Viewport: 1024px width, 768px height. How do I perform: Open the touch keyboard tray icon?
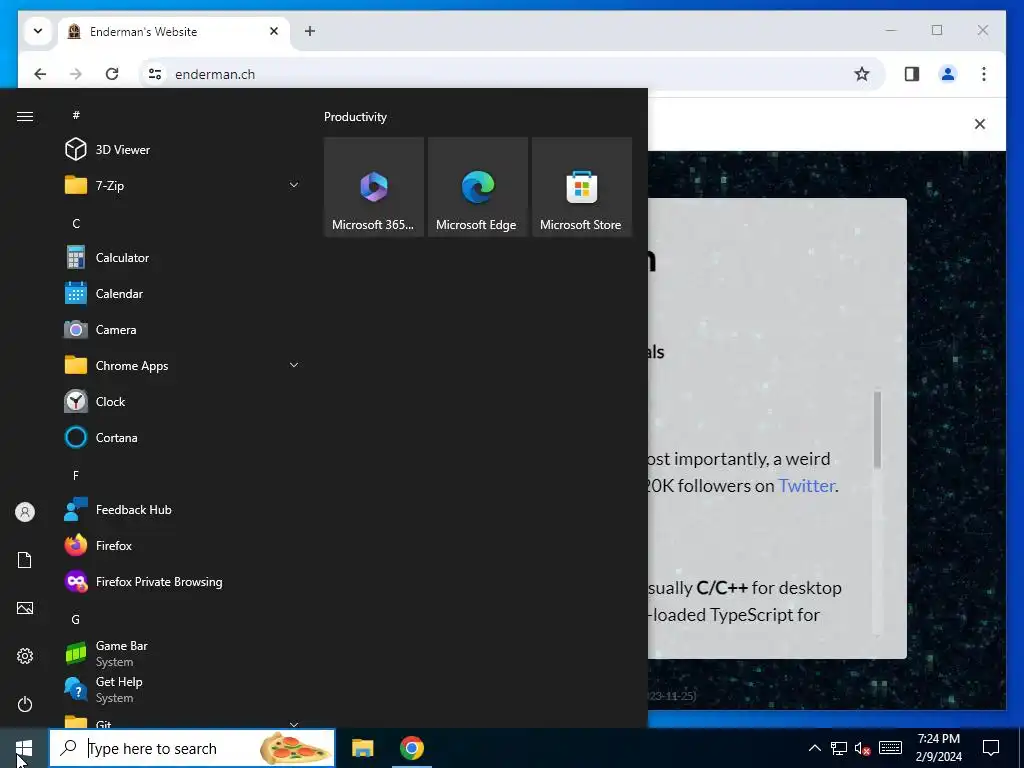coord(890,748)
